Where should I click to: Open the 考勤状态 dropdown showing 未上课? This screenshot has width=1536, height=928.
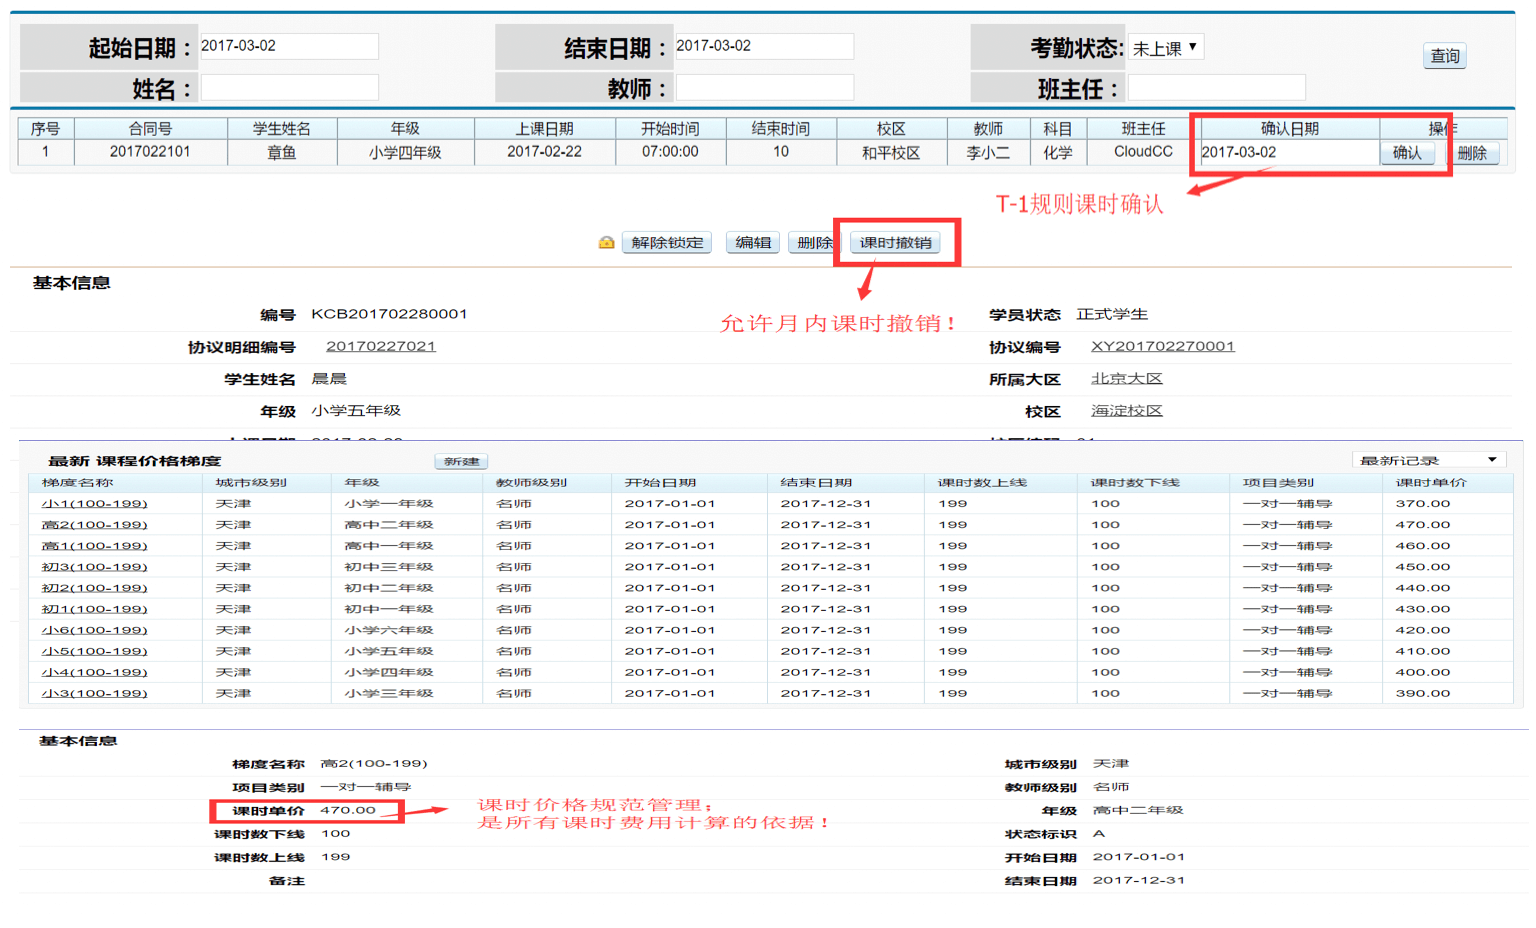pos(1166,47)
